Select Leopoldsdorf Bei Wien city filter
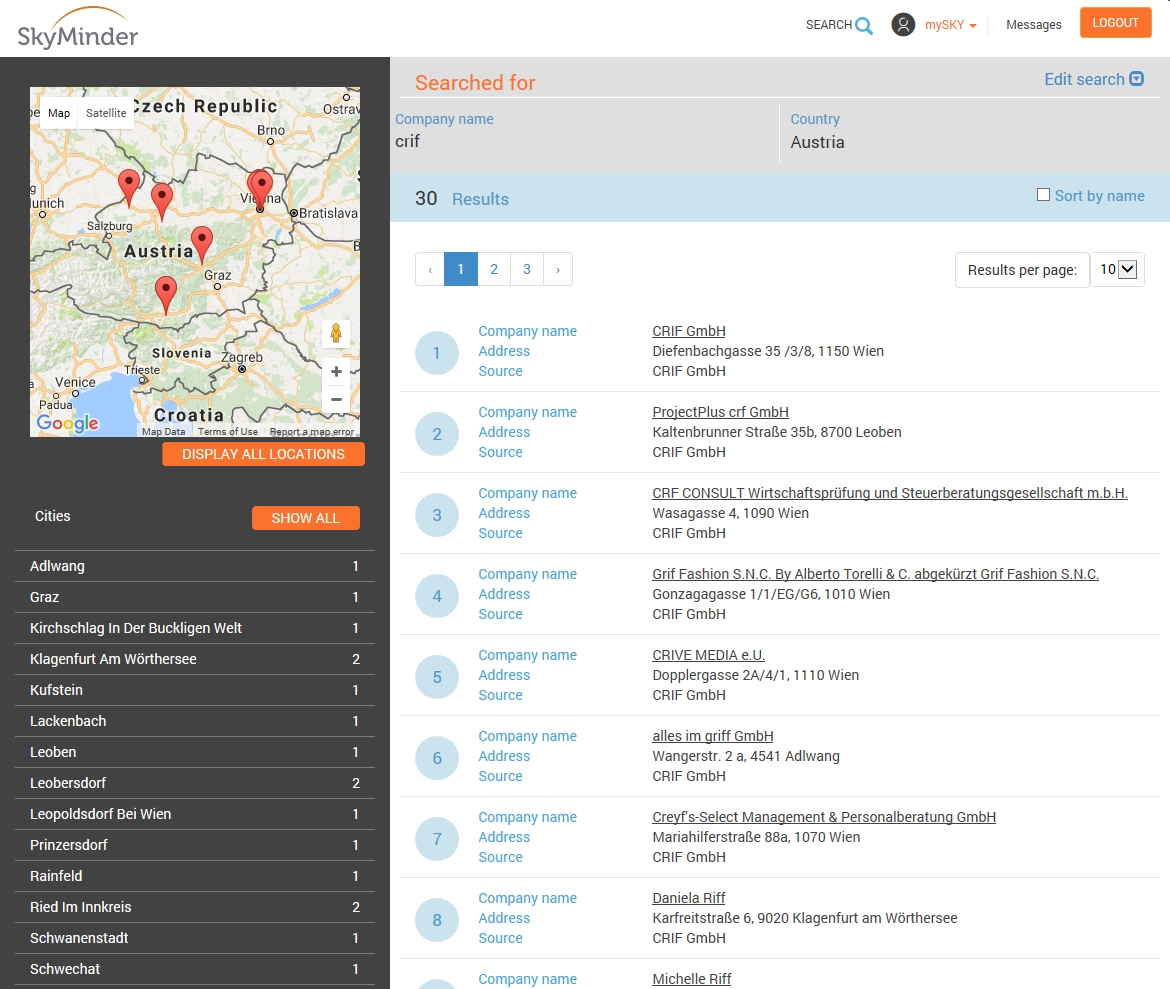The width and height of the screenshot is (1170, 989). pos(195,814)
